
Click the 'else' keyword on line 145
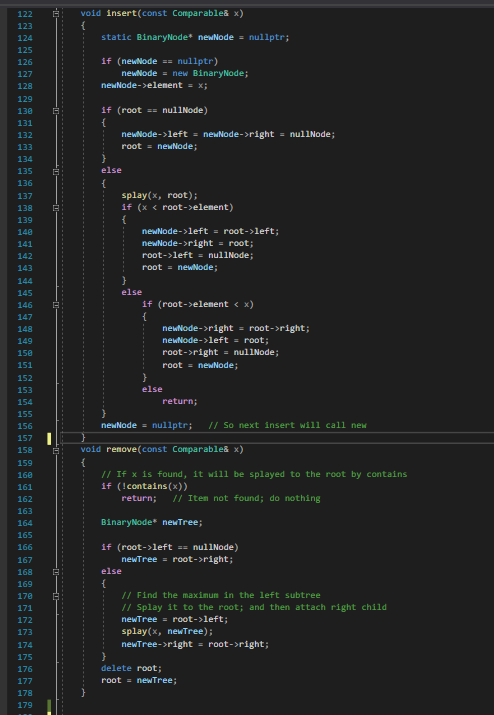pyautogui.click(x=131, y=292)
